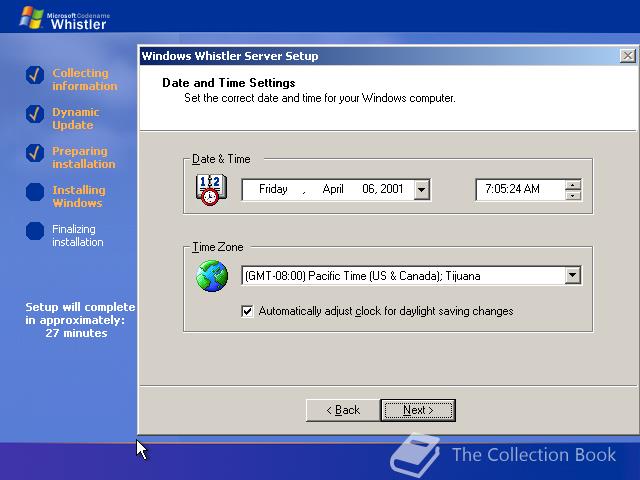640x480 pixels.
Task: Click the Installing Windows step bullet
Action: 35,192
